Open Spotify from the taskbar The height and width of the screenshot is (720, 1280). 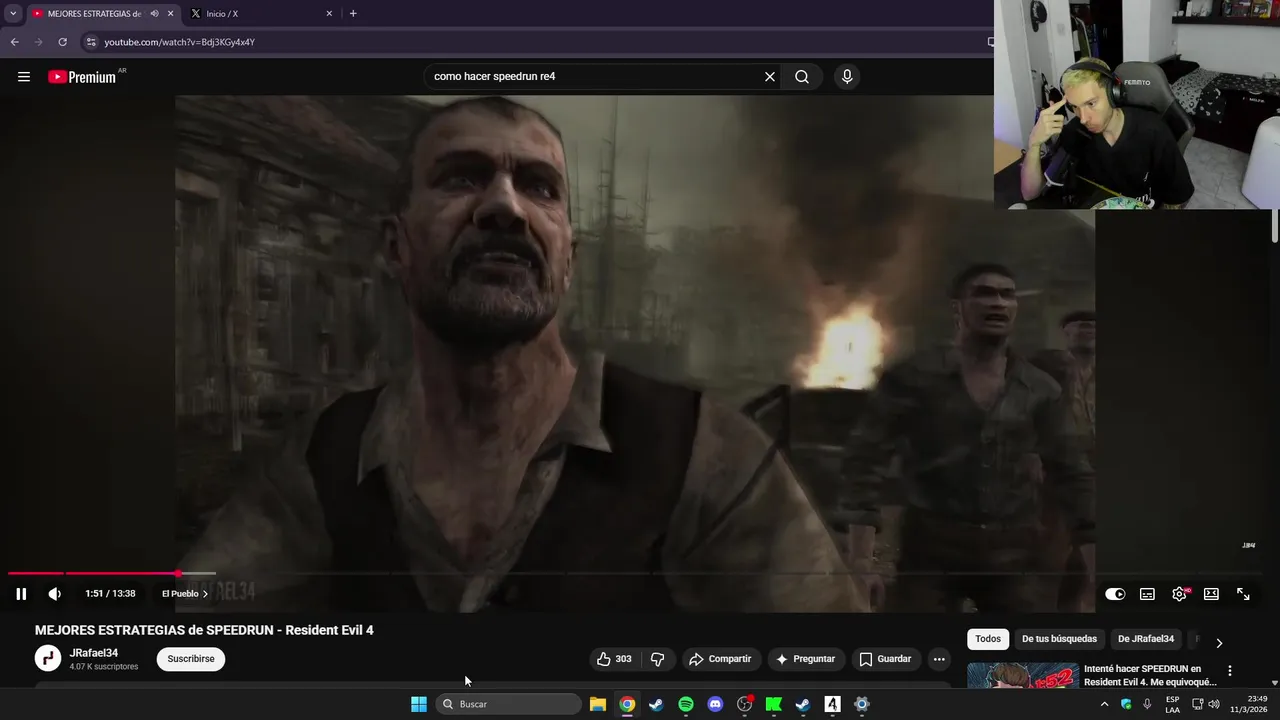(x=686, y=704)
